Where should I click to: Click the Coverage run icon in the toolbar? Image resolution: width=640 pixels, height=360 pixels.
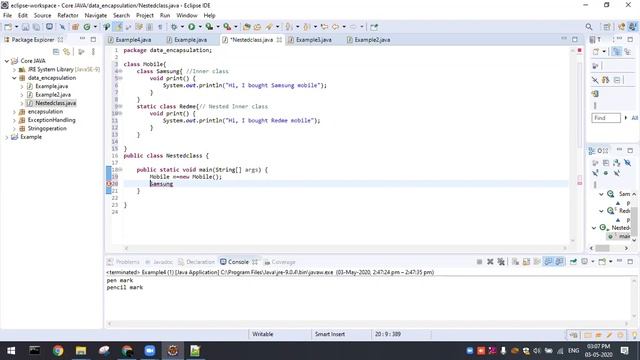click(209, 27)
